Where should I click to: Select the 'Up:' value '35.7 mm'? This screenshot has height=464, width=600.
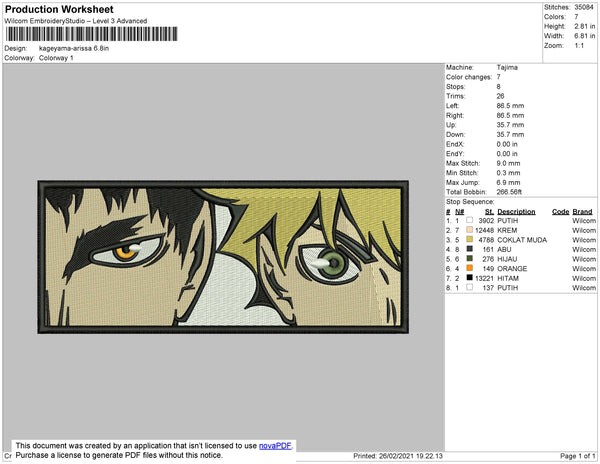510,125
